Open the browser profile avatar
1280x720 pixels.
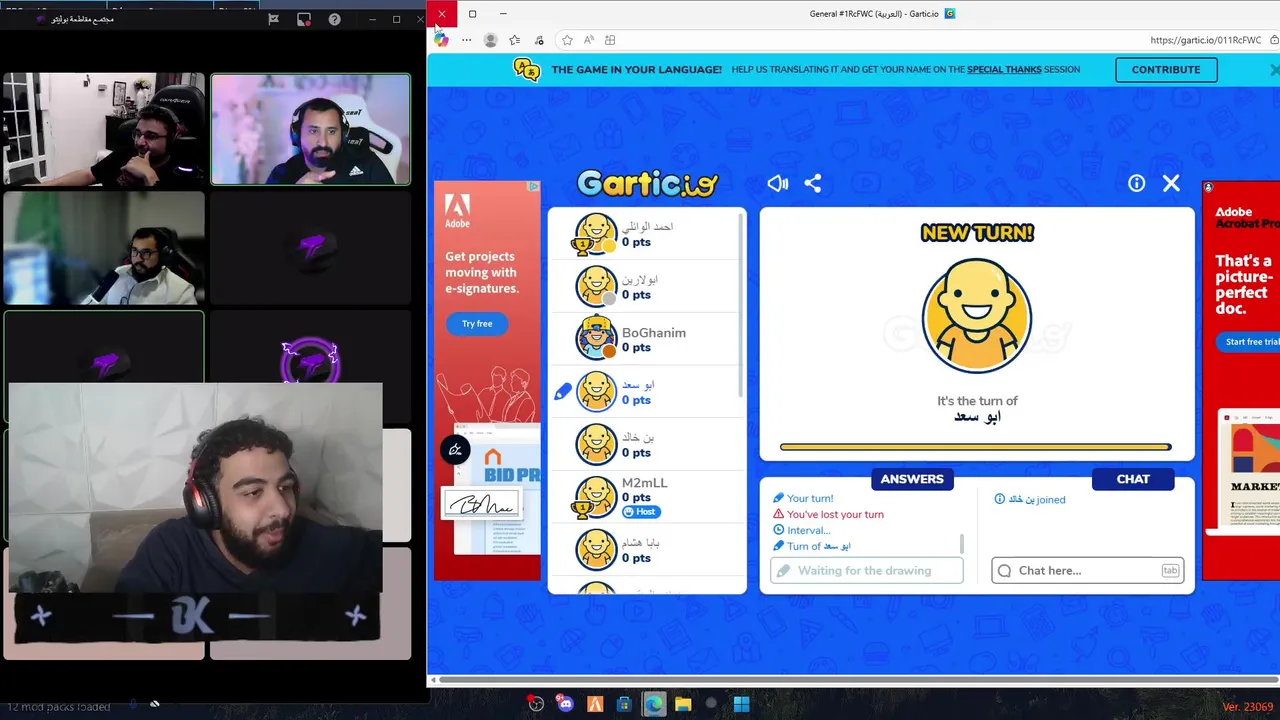[x=490, y=40]
